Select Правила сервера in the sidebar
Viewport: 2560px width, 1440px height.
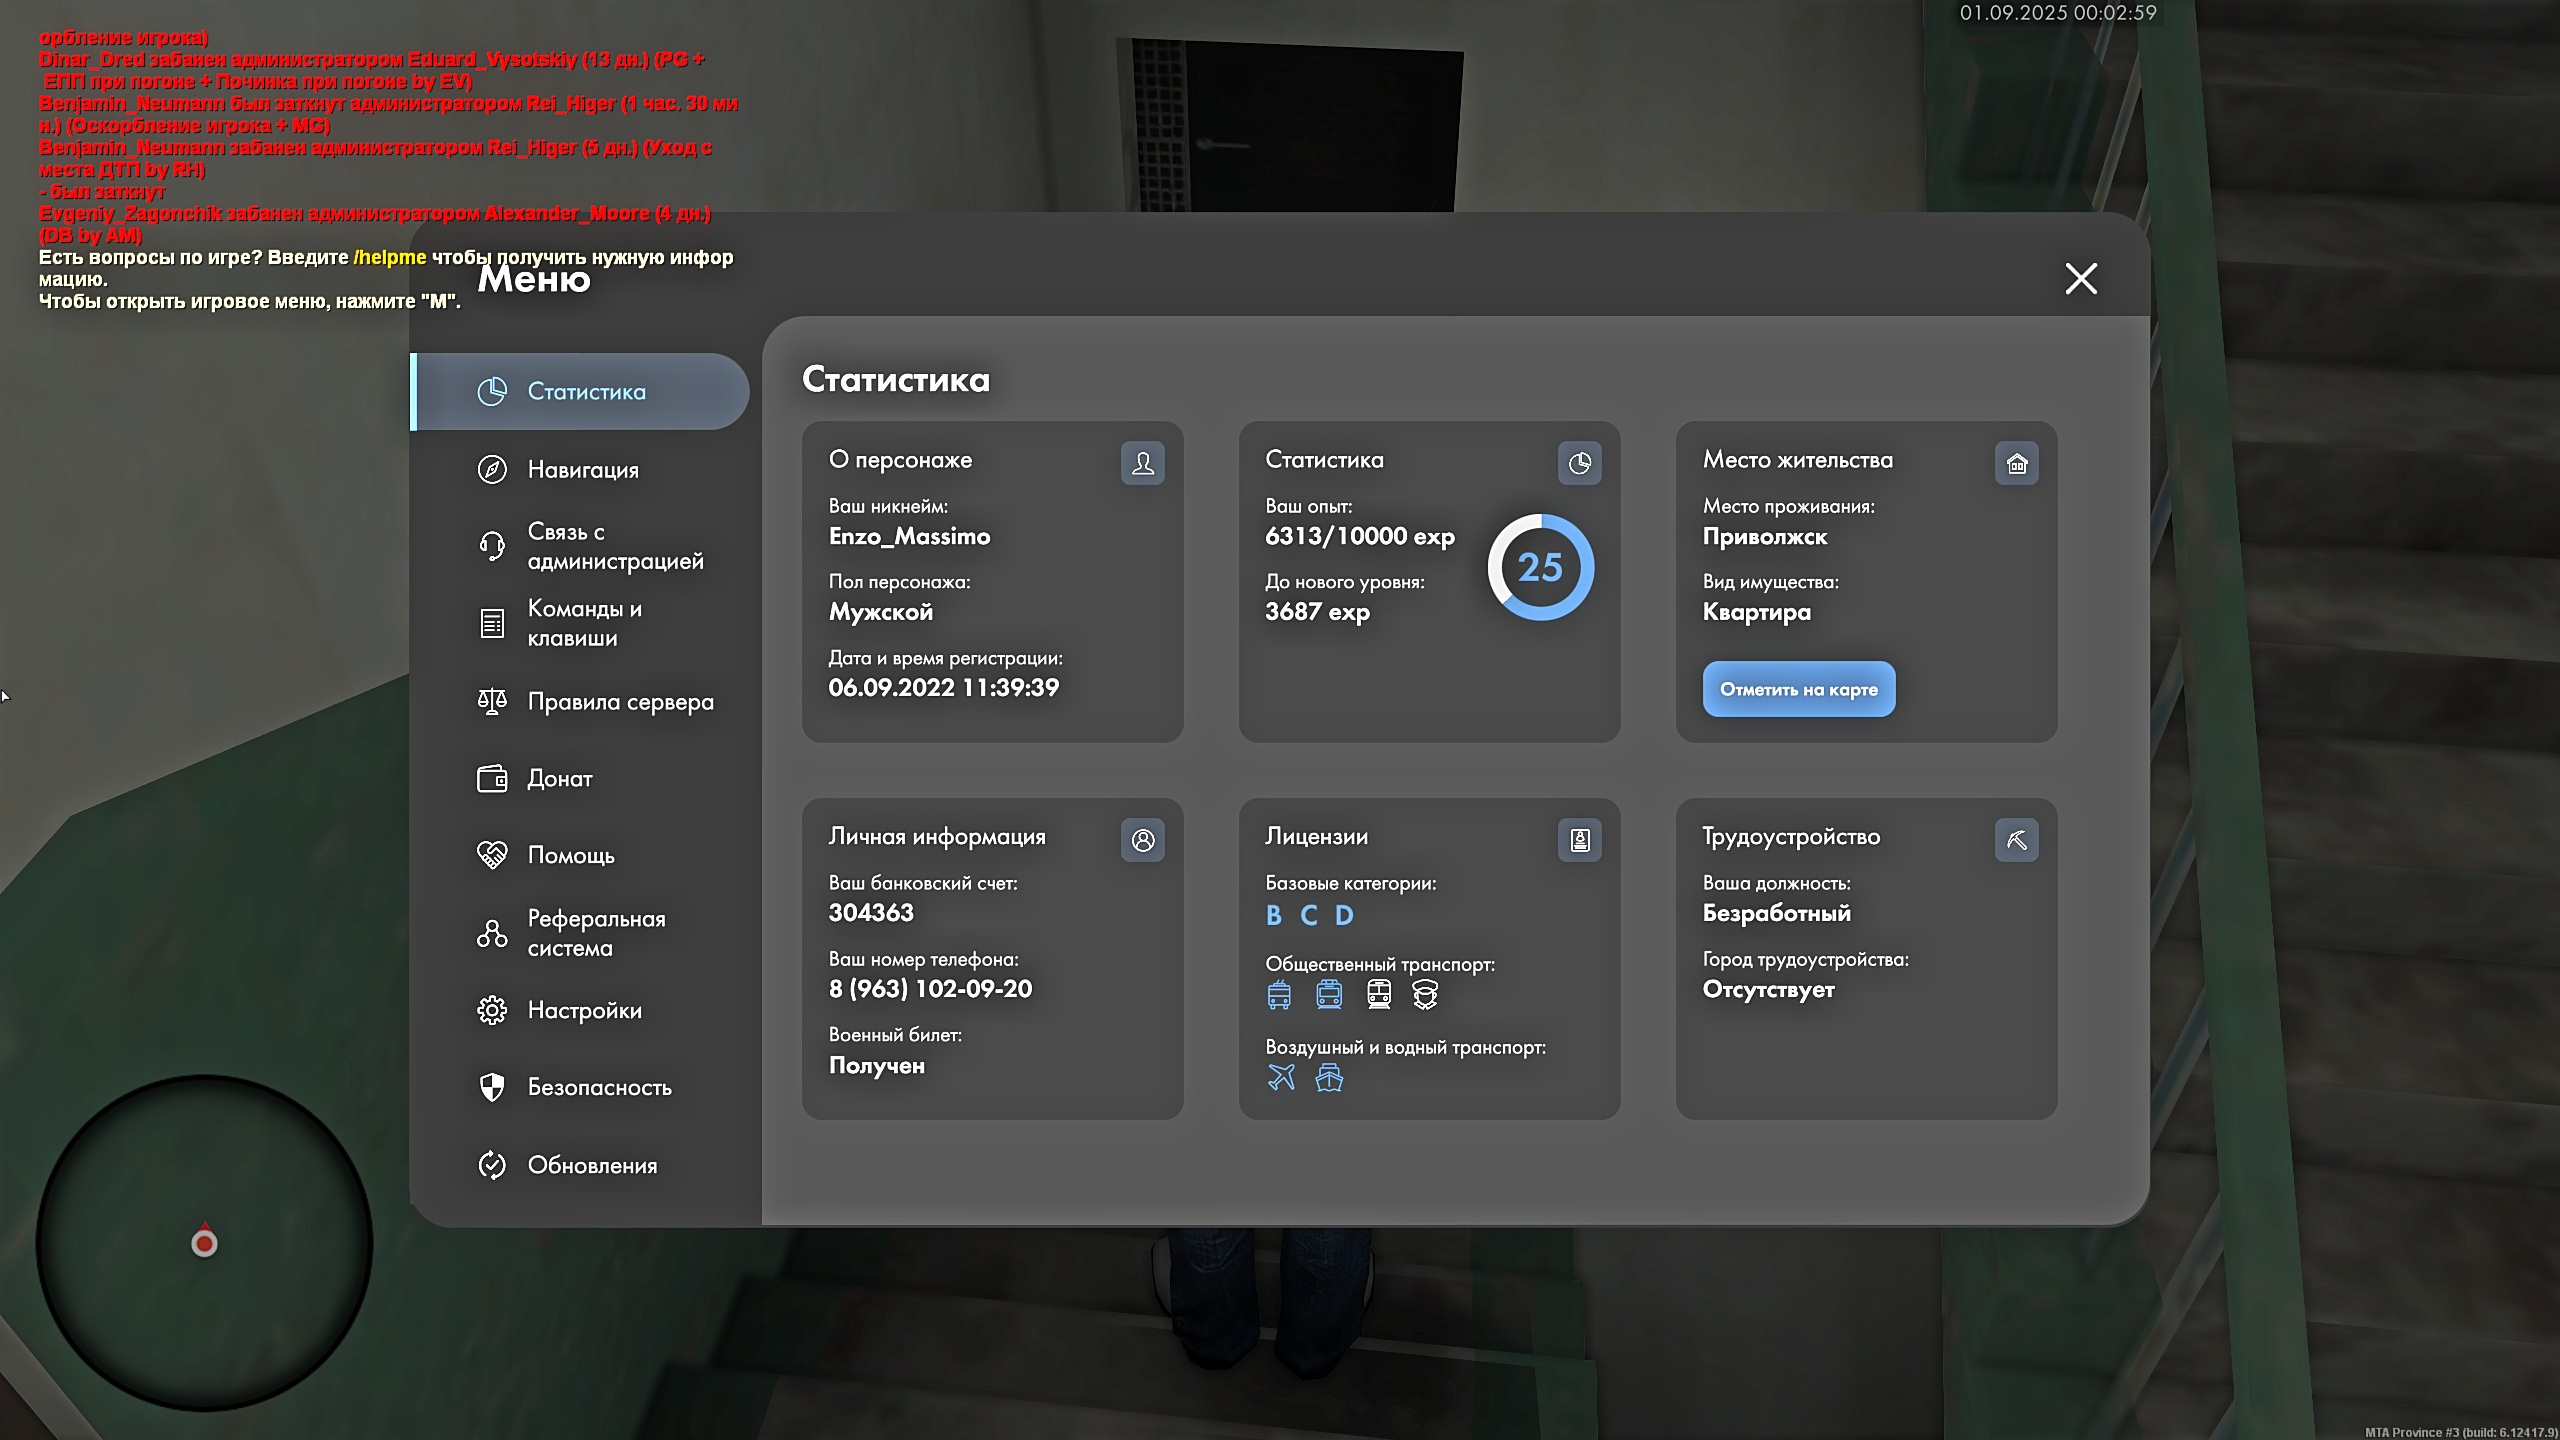click(620, 702)
